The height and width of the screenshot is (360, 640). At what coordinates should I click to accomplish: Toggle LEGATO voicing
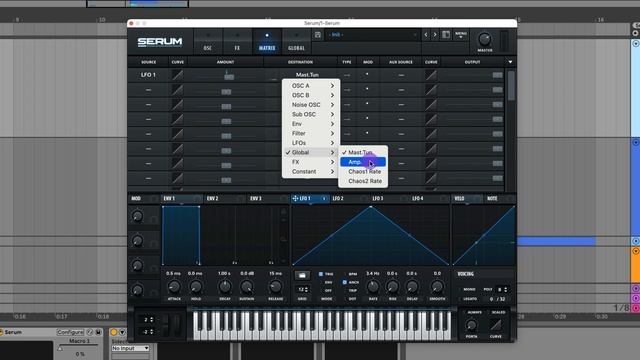pos(470,299)
